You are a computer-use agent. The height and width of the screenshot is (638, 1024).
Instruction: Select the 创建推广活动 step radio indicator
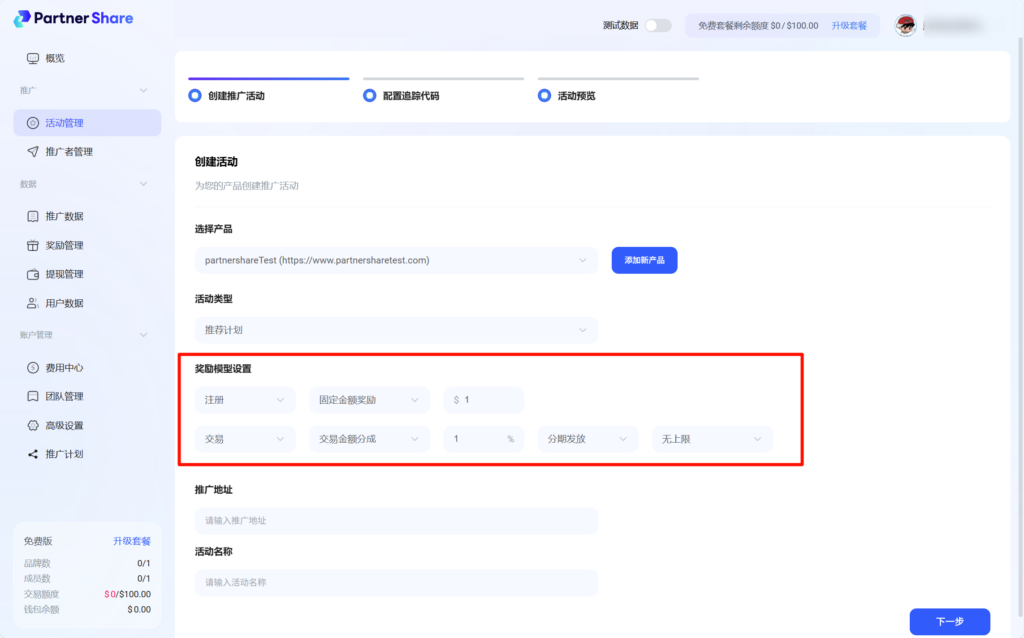pyautogui.click(x=195, y=96)
